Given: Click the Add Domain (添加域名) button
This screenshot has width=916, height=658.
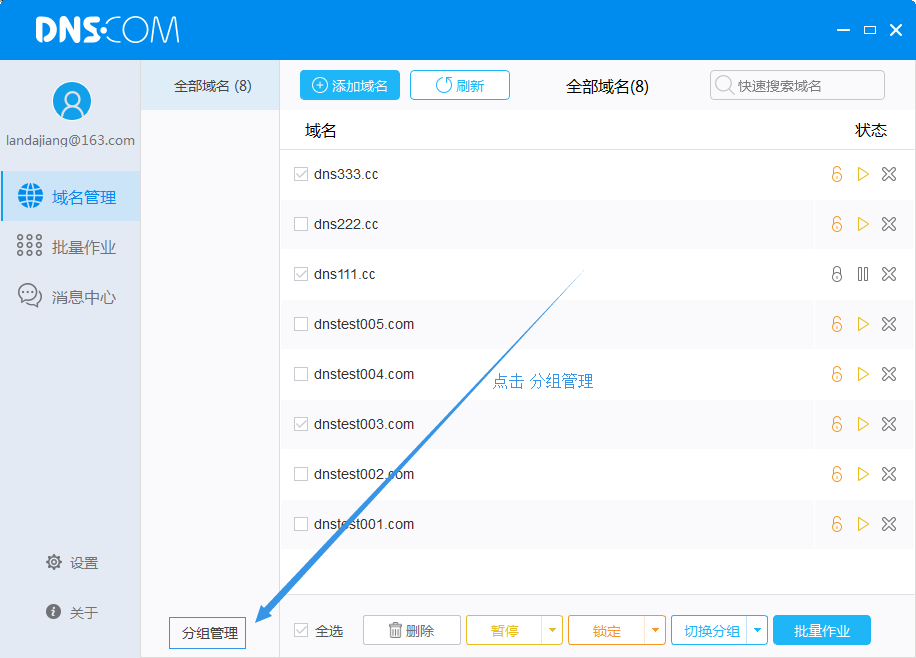Looking at the screenshot, I should point(350,86).
